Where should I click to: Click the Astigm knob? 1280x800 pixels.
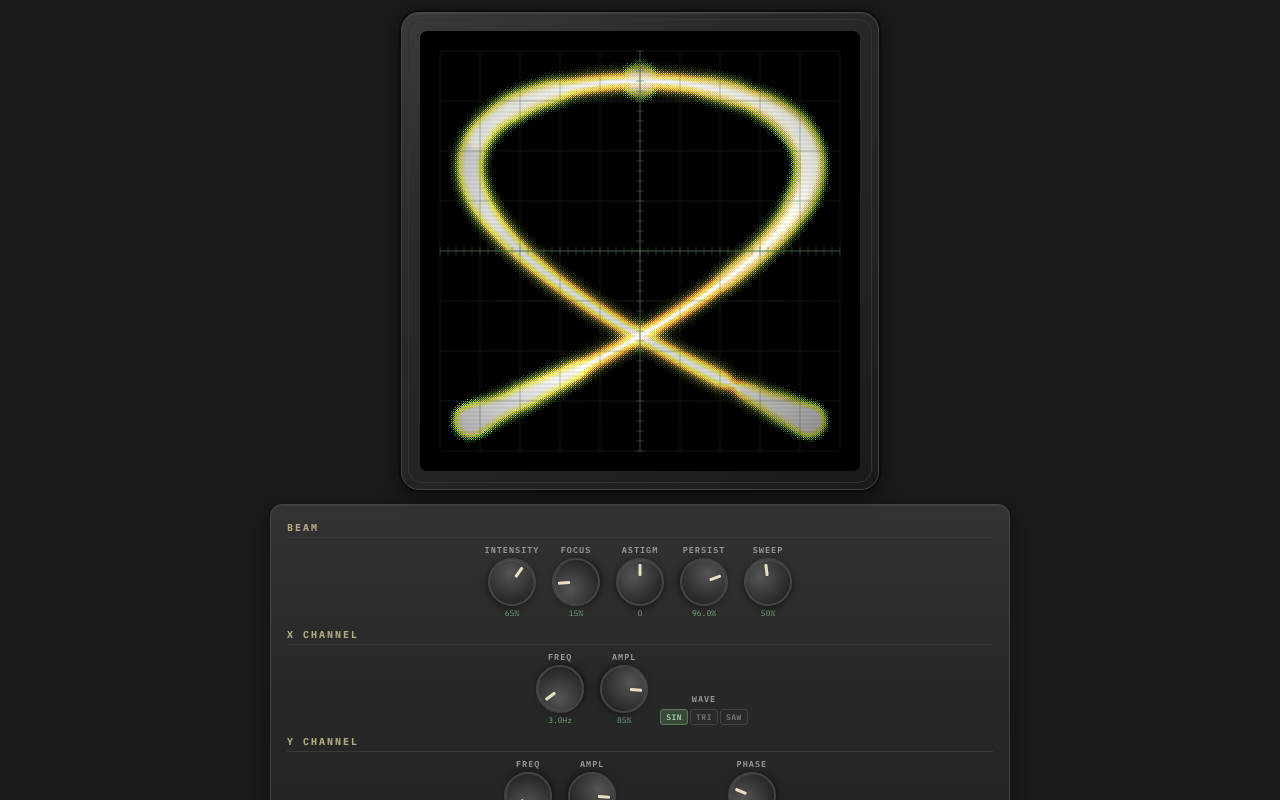[640, 582]
